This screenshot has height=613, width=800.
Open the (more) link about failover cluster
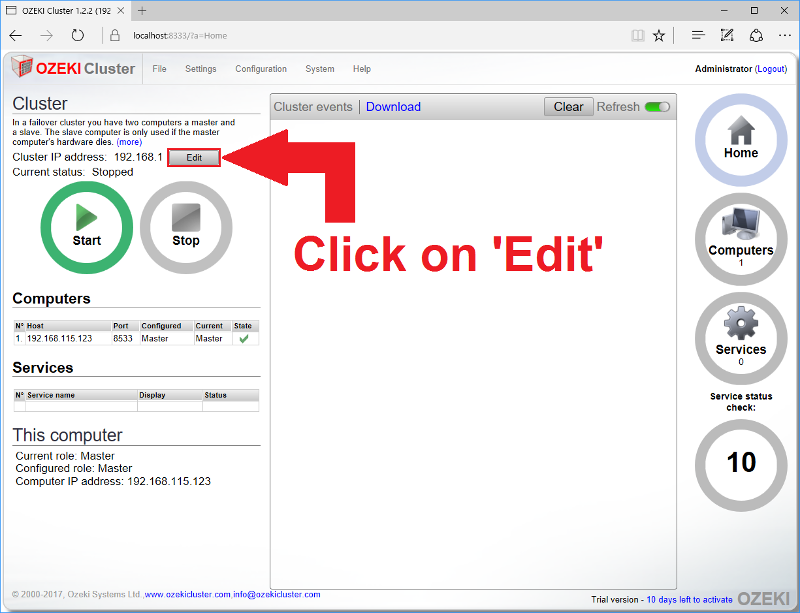pos(129,142)
